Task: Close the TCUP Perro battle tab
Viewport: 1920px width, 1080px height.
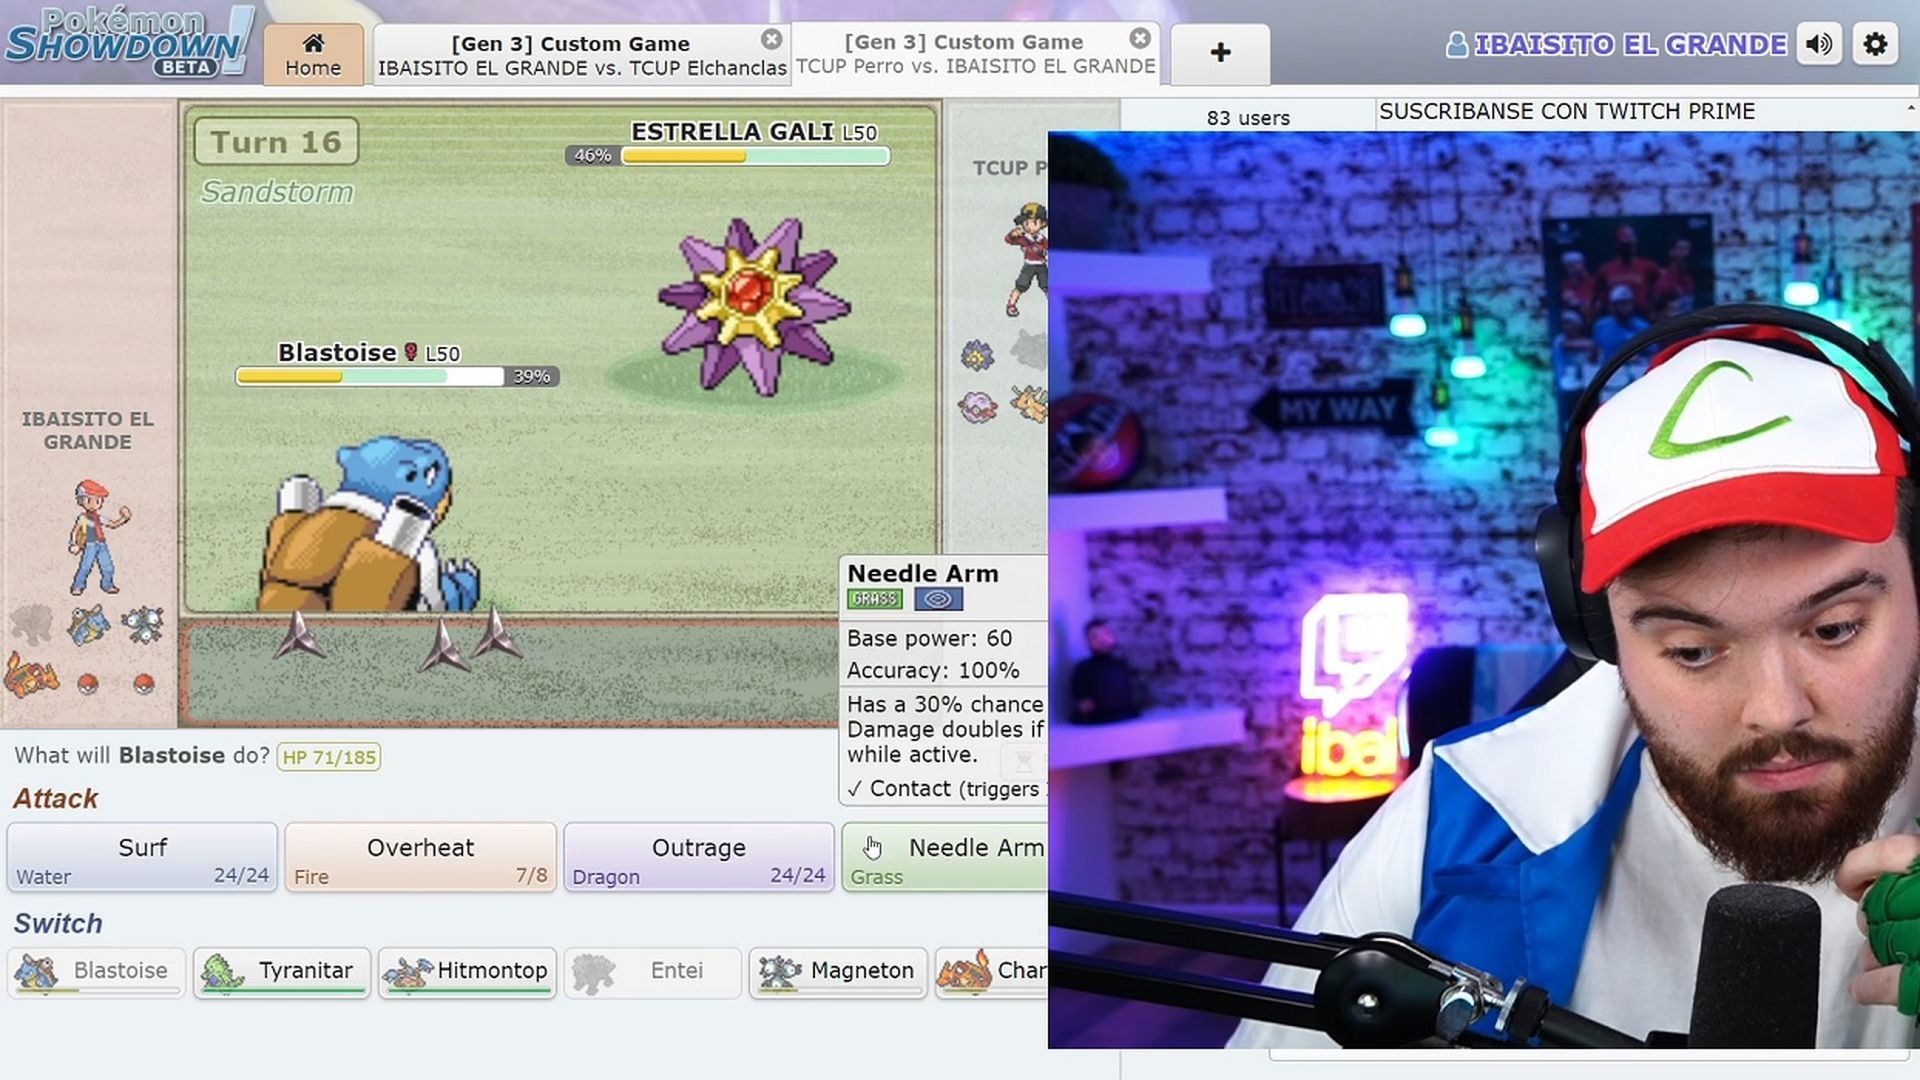Action: pyautogui.click(x=1140, y=38)
